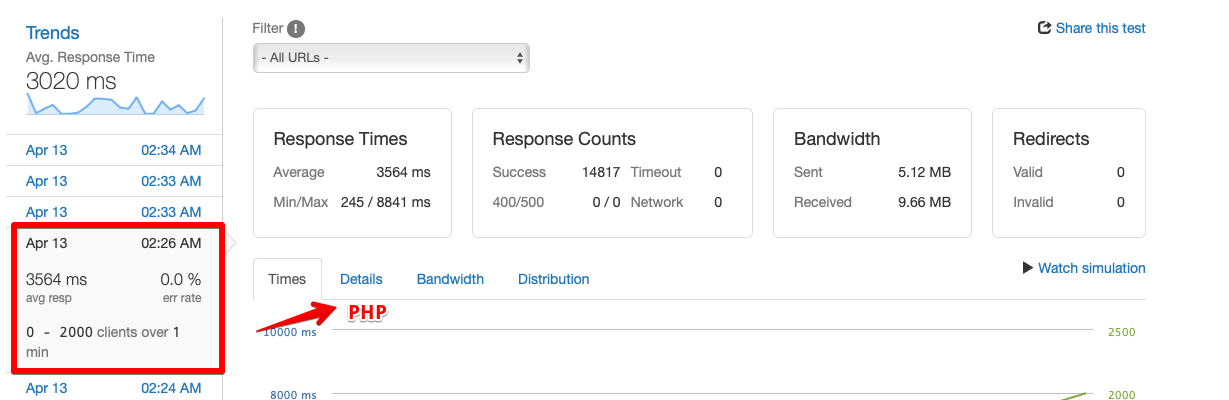Viewport: 1229px width, 400px height.
Task: Open the Trends heading link
Action: point(53,33)
